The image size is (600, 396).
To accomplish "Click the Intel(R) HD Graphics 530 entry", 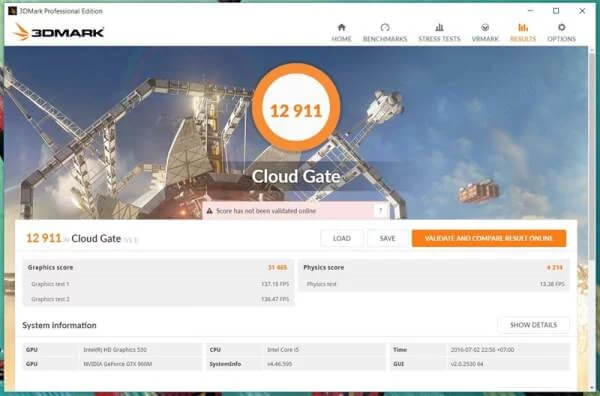I will coord(115,350).
